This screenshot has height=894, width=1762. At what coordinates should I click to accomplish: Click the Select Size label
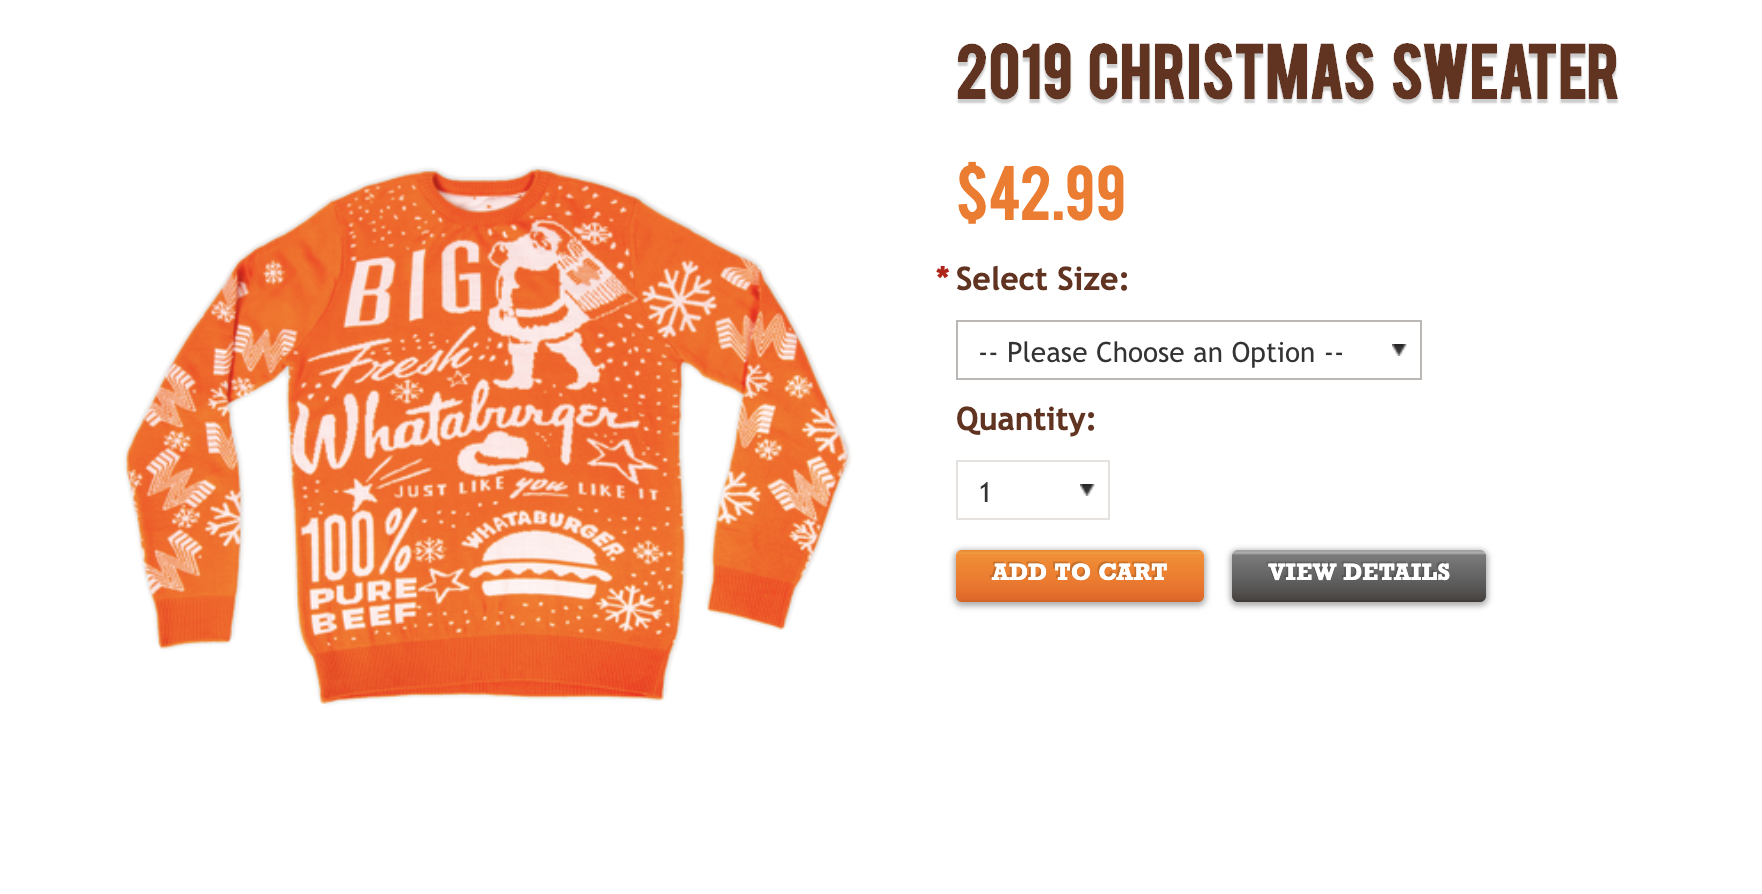pos(1042,279)
